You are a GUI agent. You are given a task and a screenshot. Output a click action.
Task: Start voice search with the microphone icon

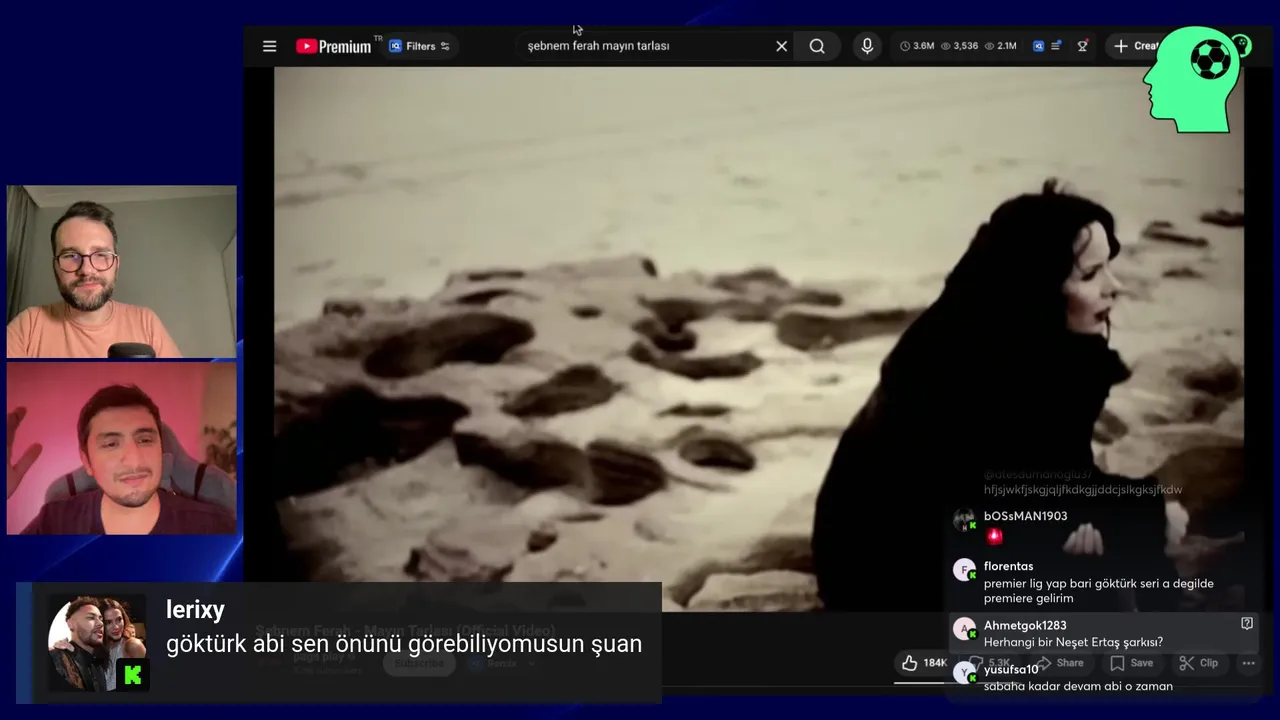click(867, 46)
